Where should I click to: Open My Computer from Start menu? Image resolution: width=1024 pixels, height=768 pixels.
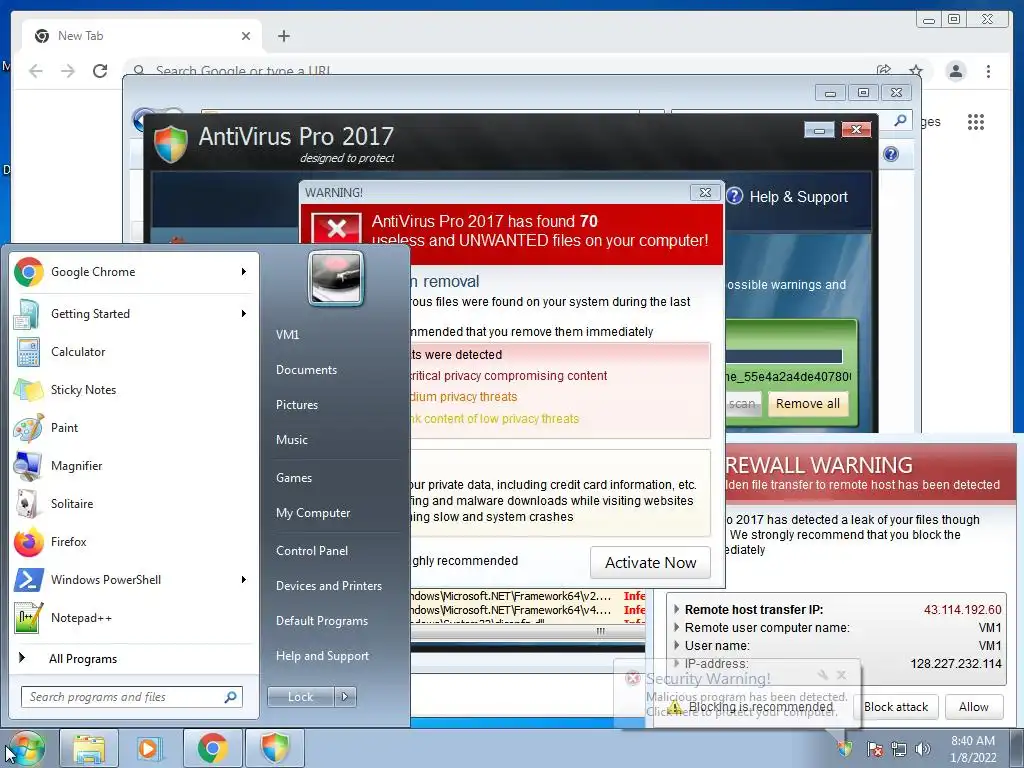point(313,513)
